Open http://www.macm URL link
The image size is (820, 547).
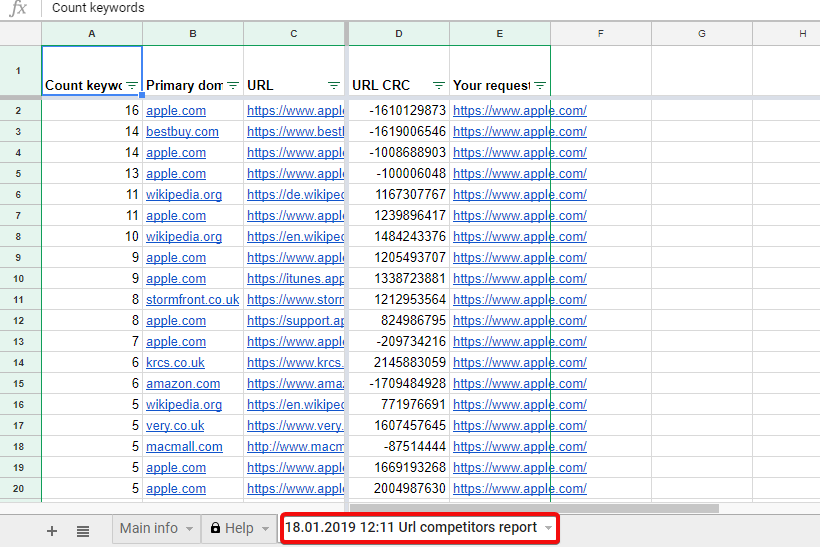click(x=295, y=447)
